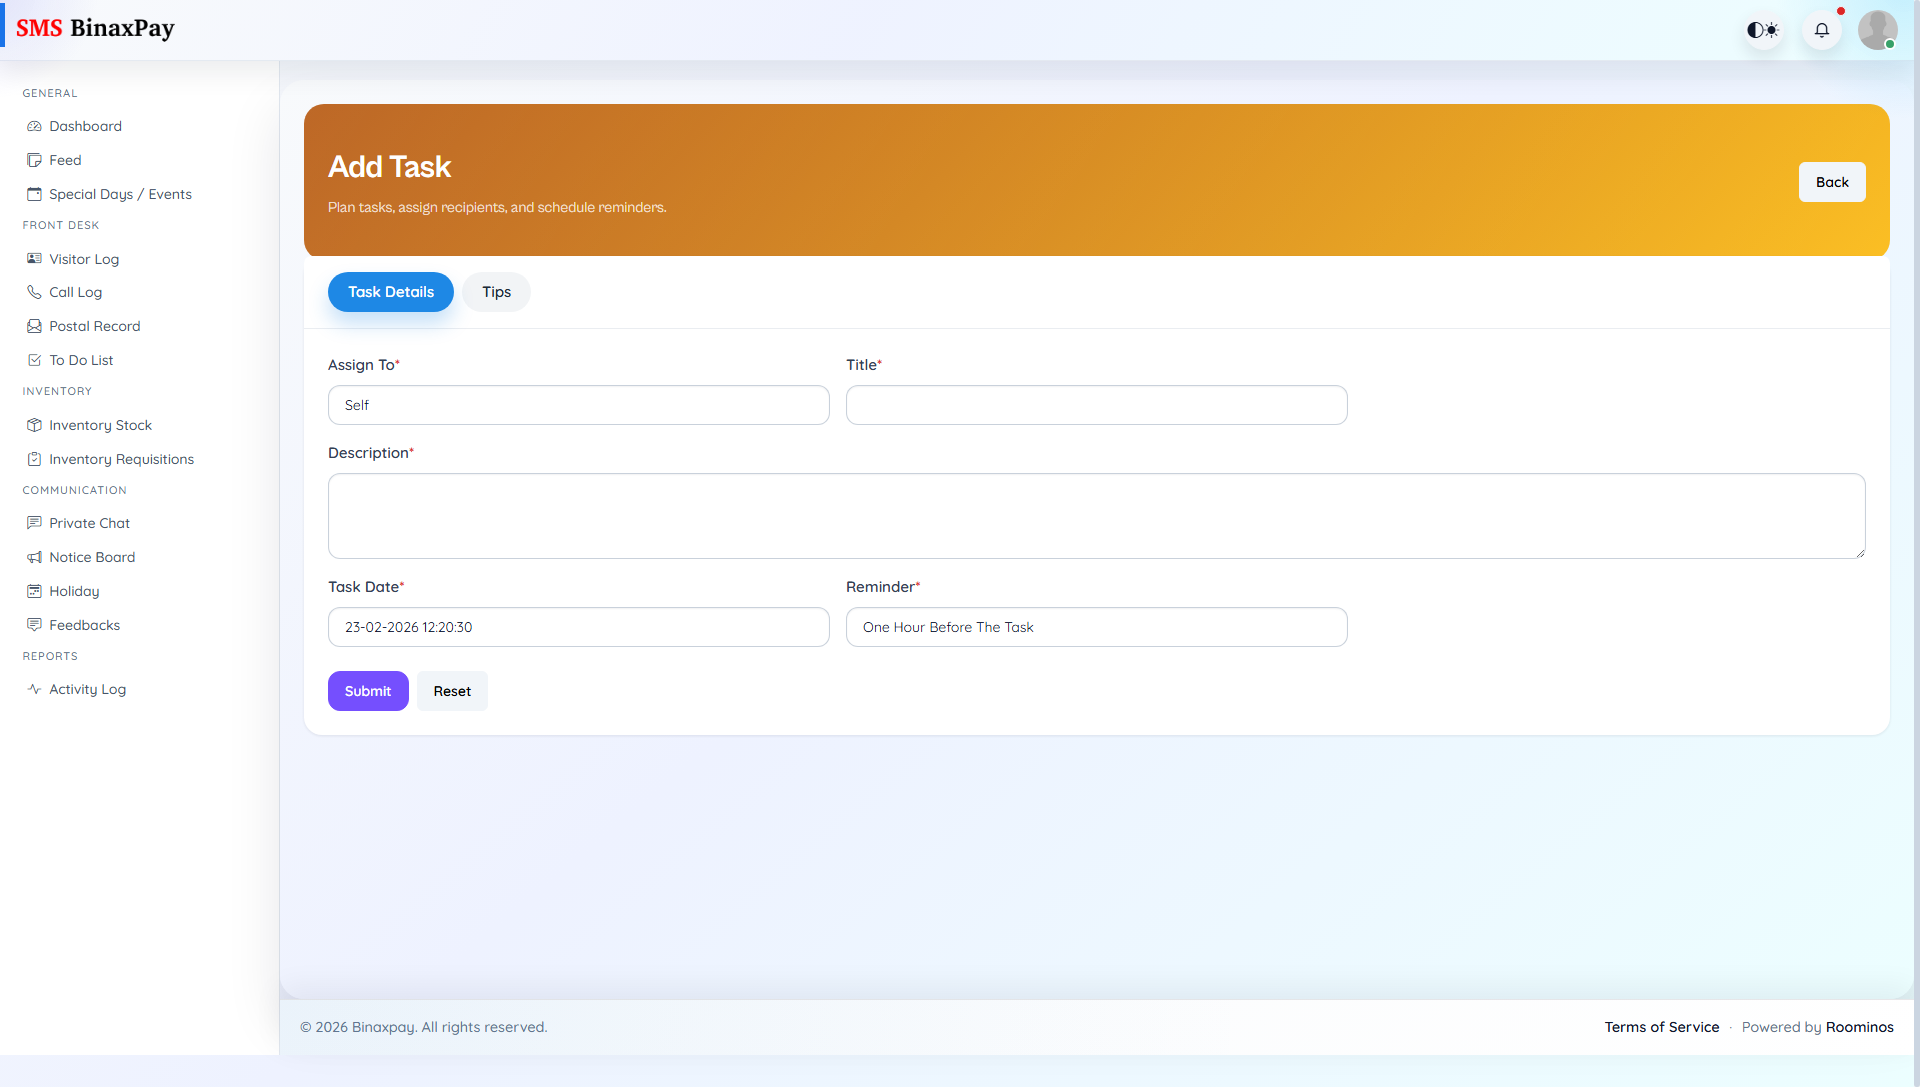The height and width of the screenshot is (1087, 1920).
Task: Open Inventory Stock from the sidebar
Action: (x=100, y=424)
